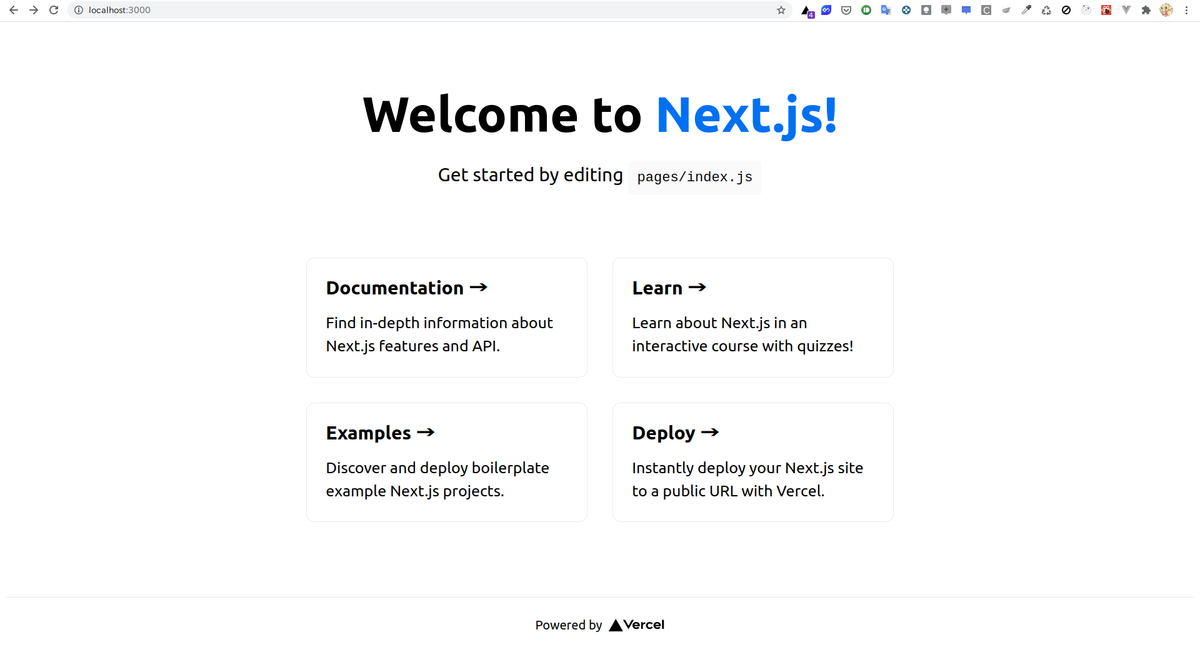This screenshot has height=652, width=1200.
Task: Open the Chrome profile avatar
Action: (1166, 10)
